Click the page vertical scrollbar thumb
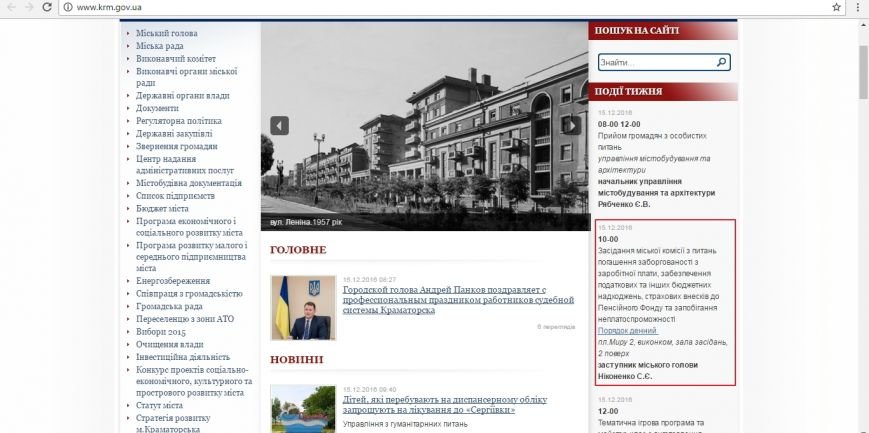The image size is (869, 433). pyautogui.click(x=863, y=72)
